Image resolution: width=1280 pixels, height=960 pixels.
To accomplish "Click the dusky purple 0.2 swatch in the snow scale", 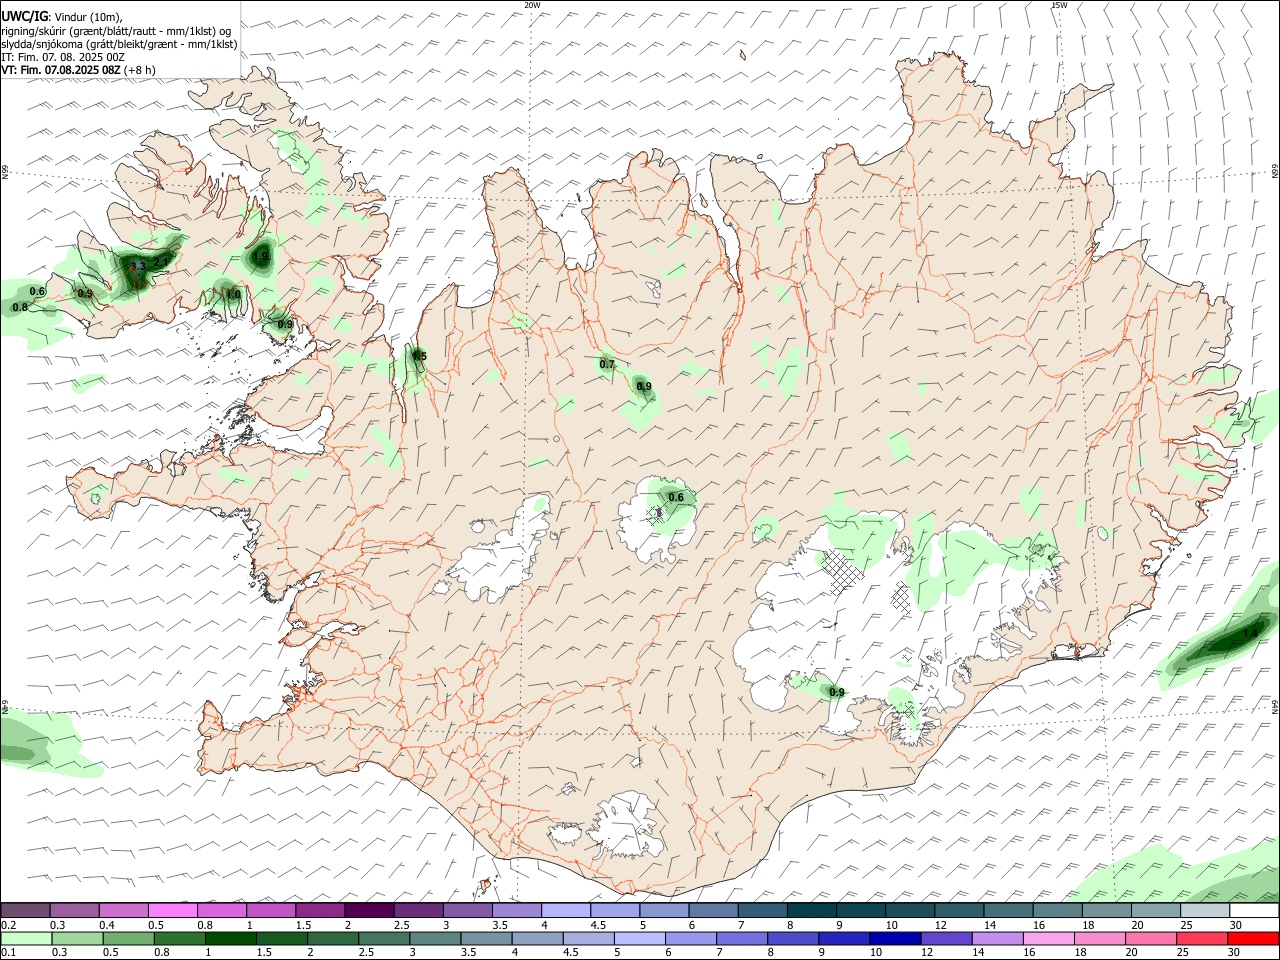I will coord(25,911).
